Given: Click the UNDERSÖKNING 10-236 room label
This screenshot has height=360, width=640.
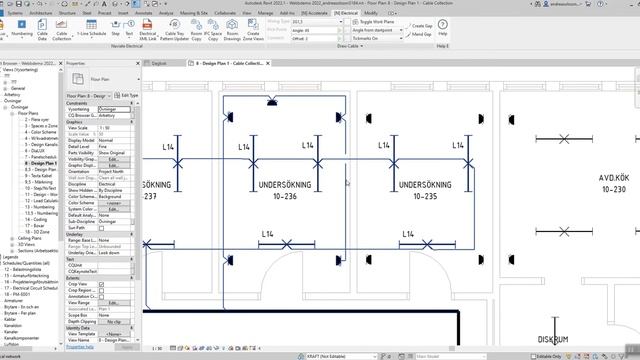Looking at the screenshot, I should pyautogui.click(x=284, y=190).
